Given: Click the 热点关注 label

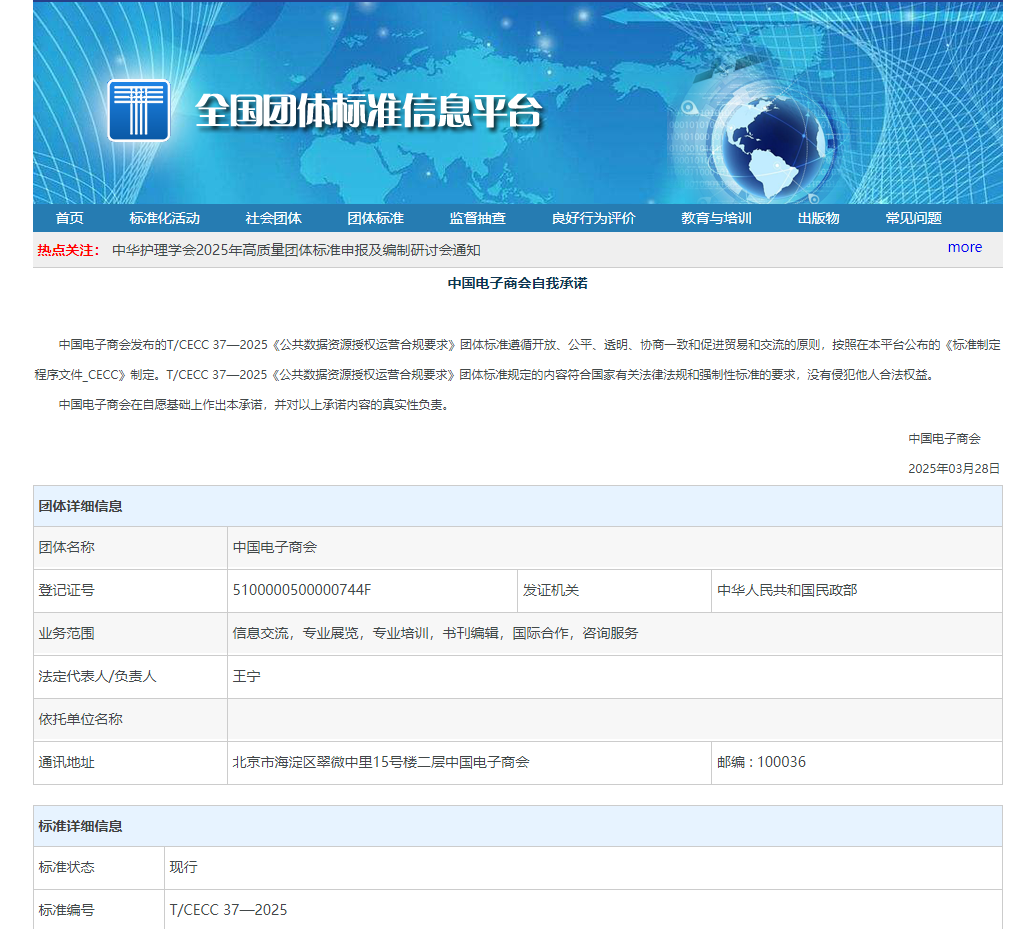Looking at the screenshot, I should (x=69, y=250).
